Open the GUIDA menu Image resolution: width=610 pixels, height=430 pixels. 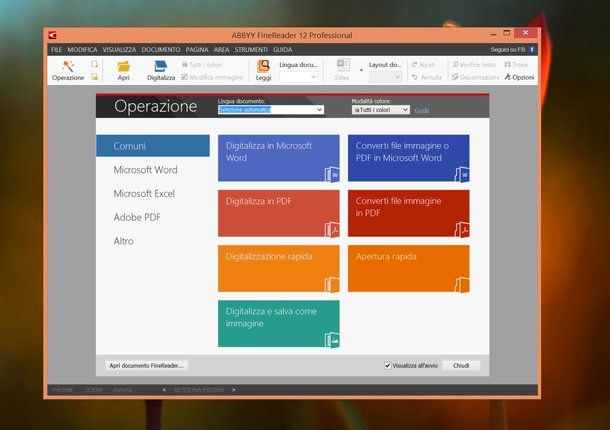[282, 50]
